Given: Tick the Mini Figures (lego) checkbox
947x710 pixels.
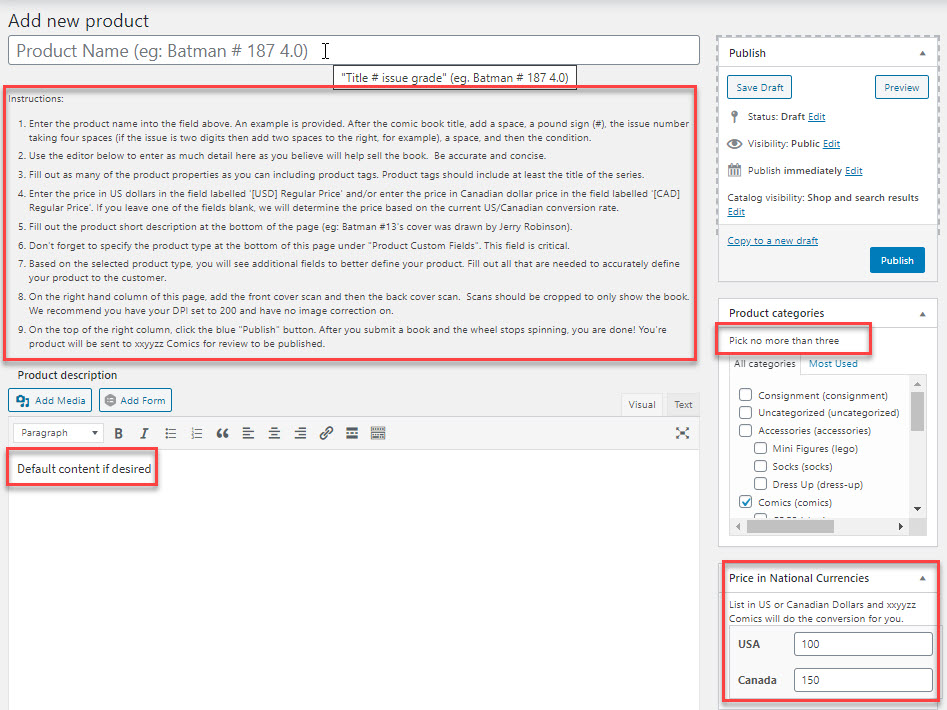Looking at the screenshot, I should tap(760, 449).
